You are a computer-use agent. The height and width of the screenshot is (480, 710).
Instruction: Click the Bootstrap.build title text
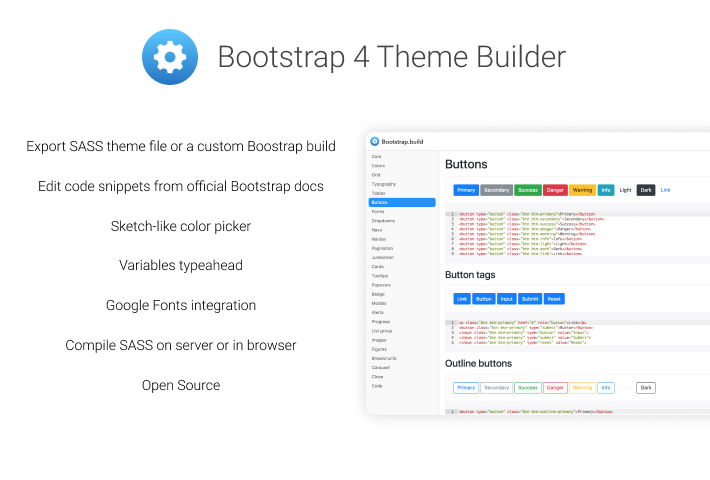pyautogui.click(x=402, y=142)
